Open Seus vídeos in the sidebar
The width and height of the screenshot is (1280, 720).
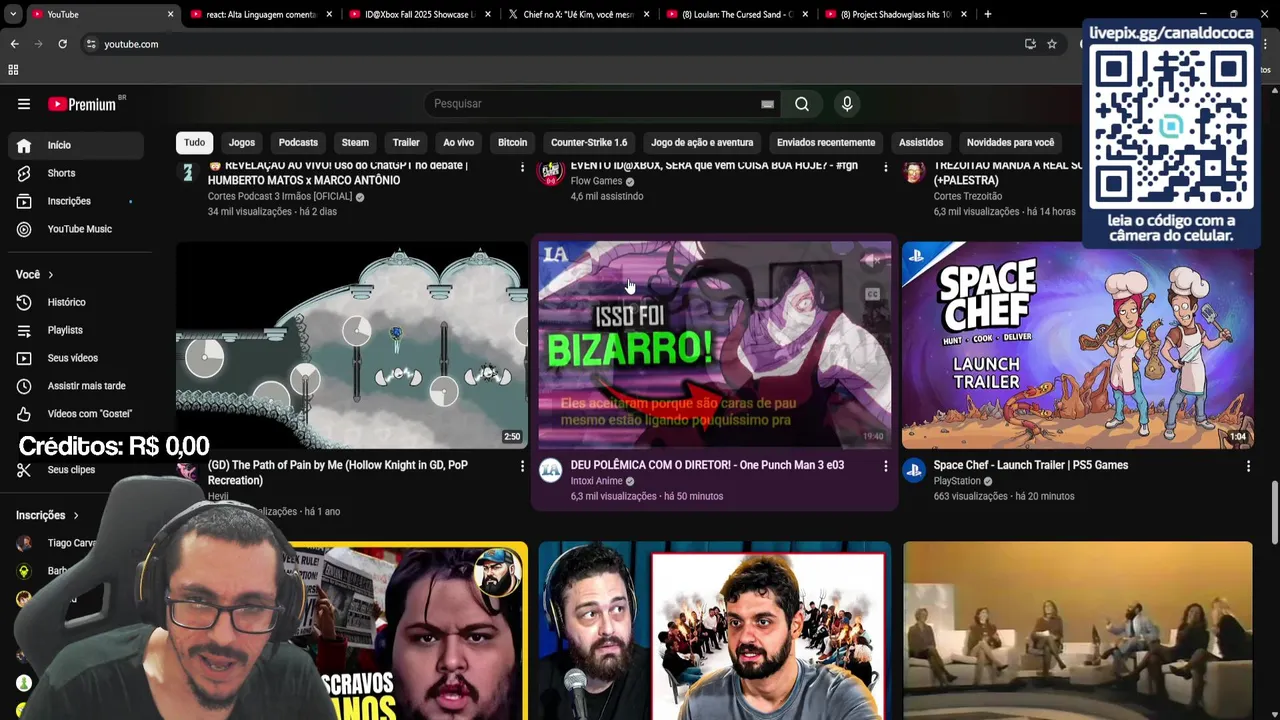click(76, 358)
